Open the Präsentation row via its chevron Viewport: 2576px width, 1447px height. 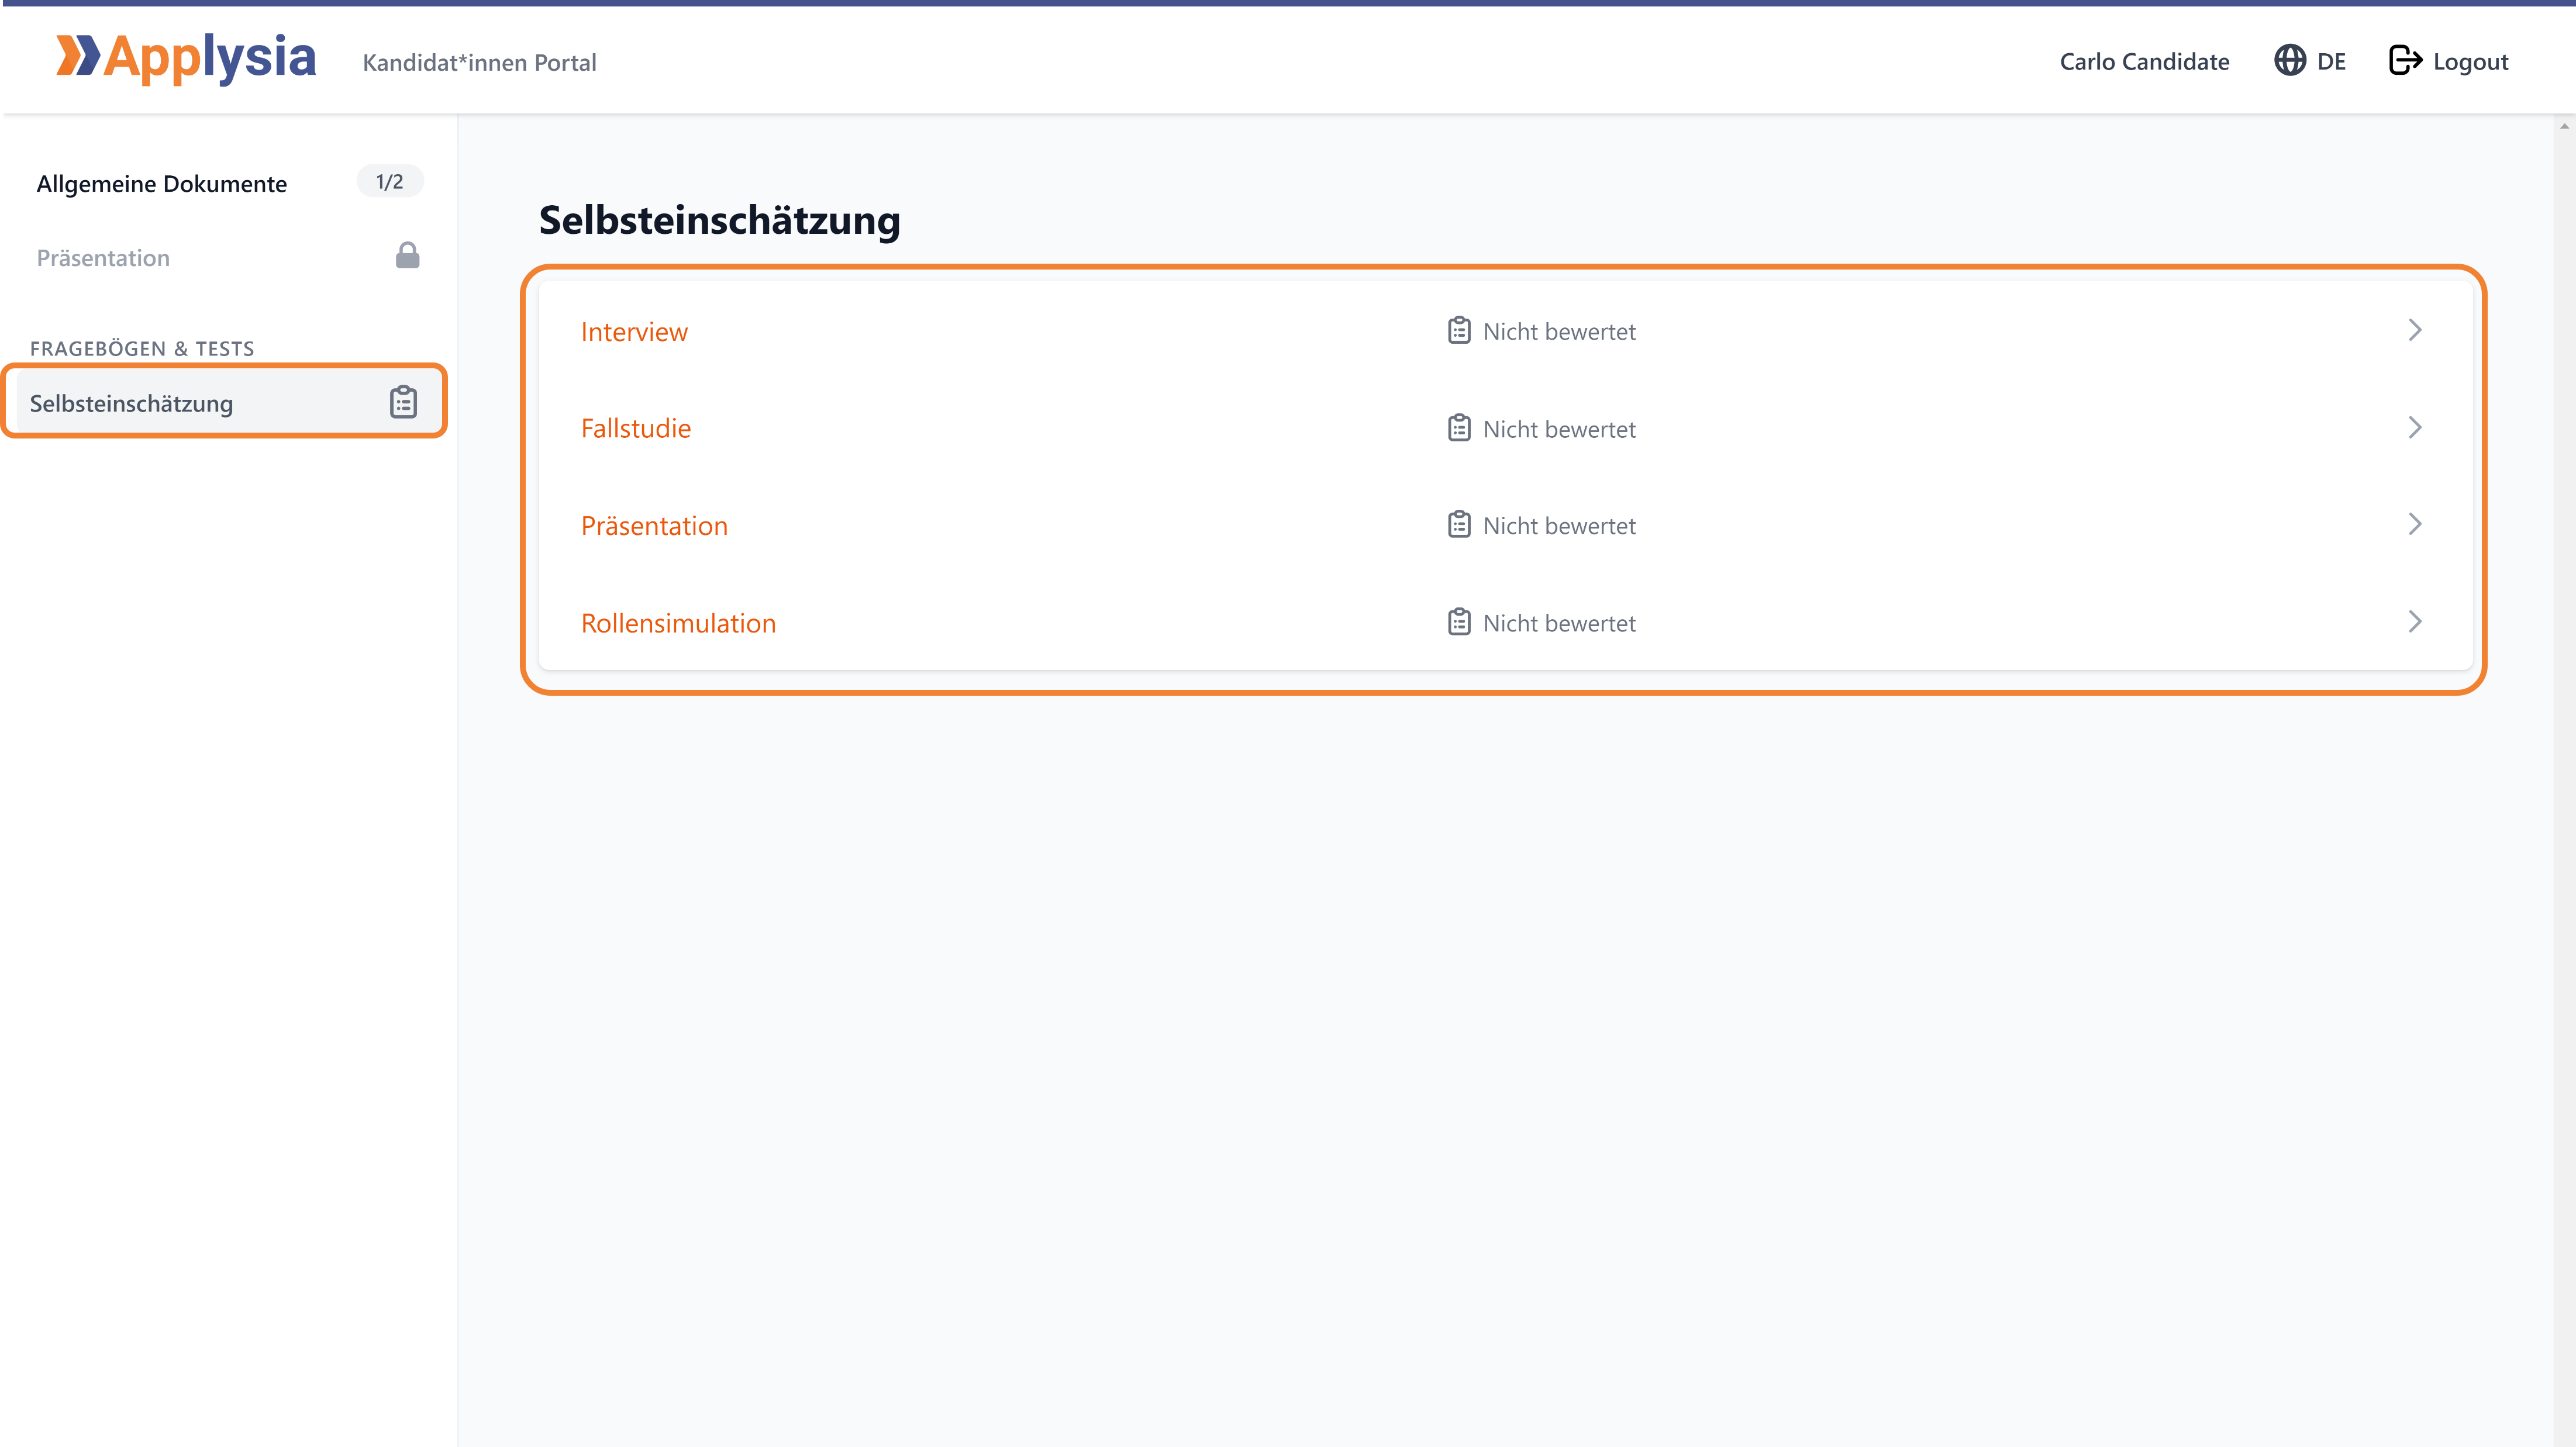click(x=2415, y=525)
